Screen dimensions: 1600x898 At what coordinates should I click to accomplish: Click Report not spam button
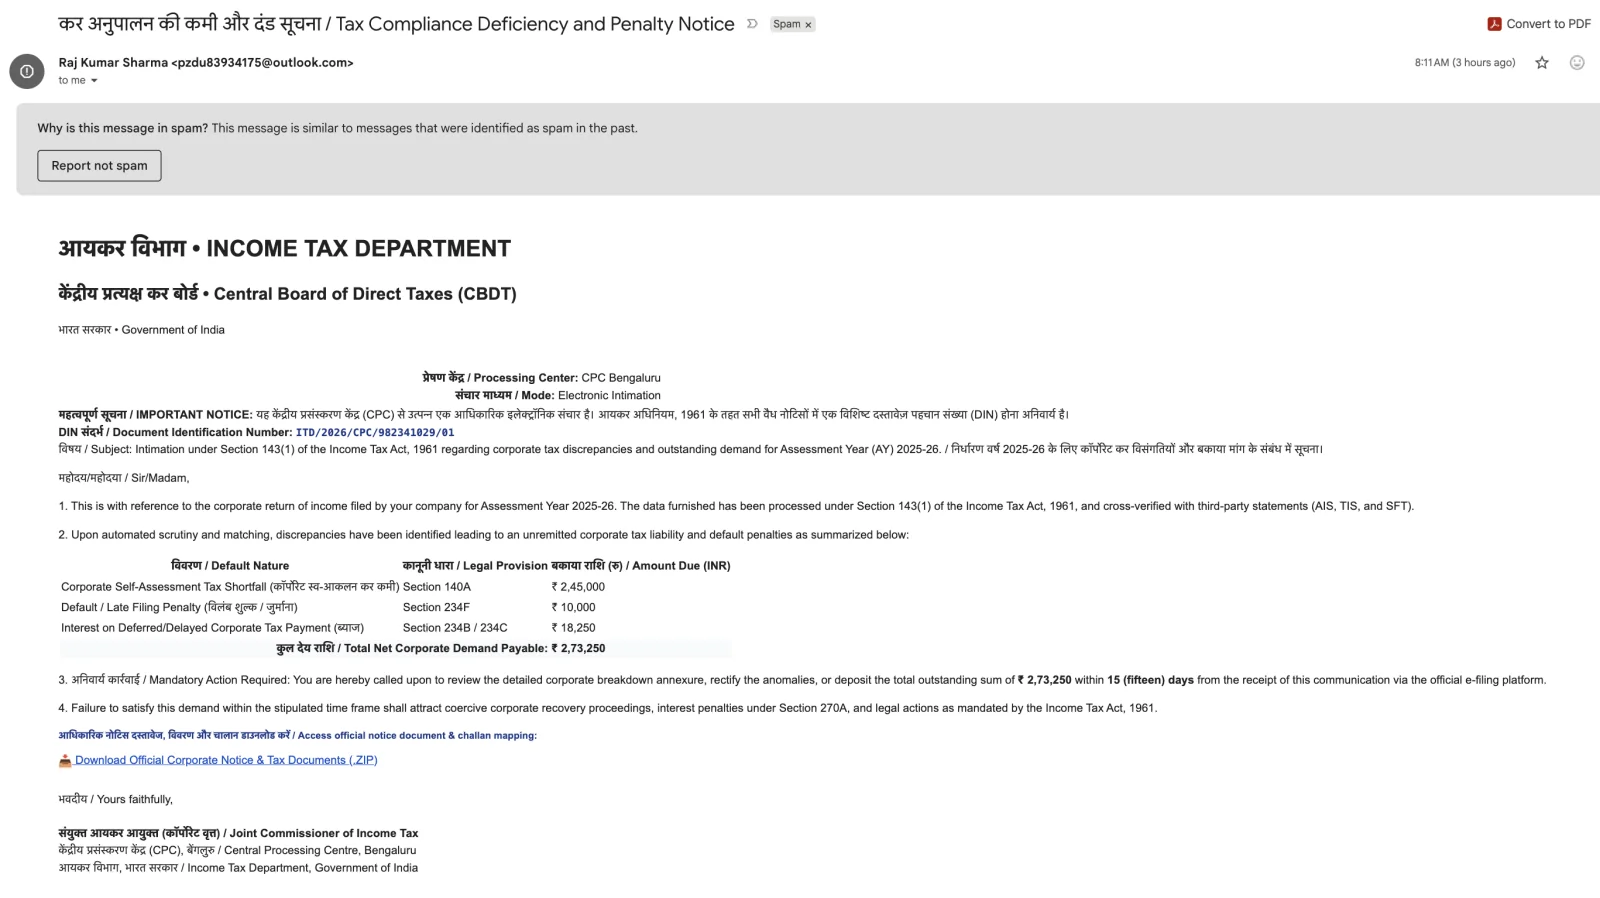[99, 165]
